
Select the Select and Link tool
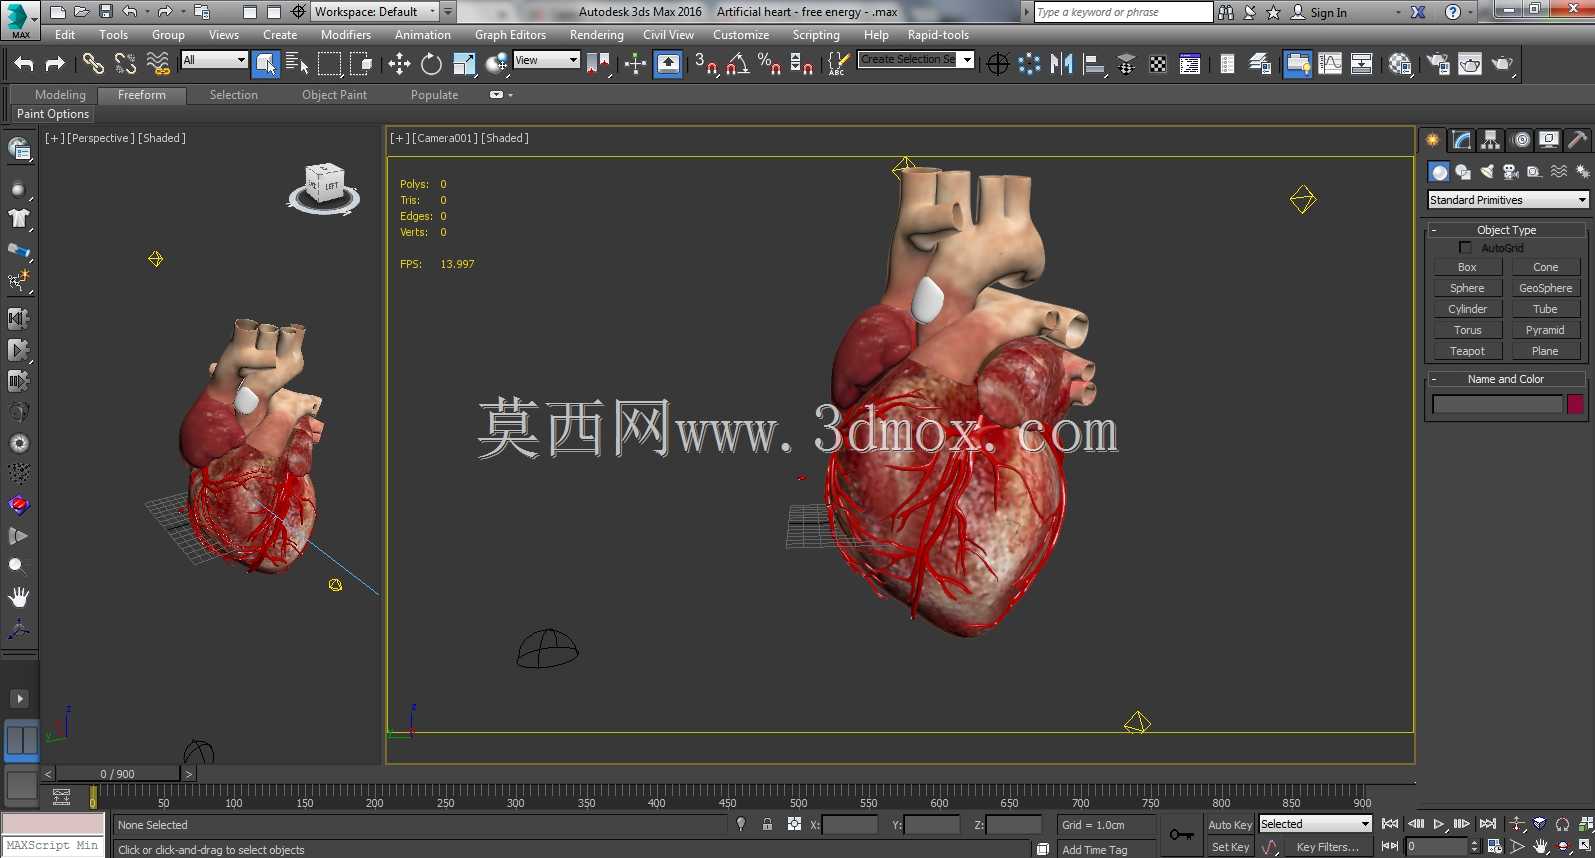[x=93, y=64]
